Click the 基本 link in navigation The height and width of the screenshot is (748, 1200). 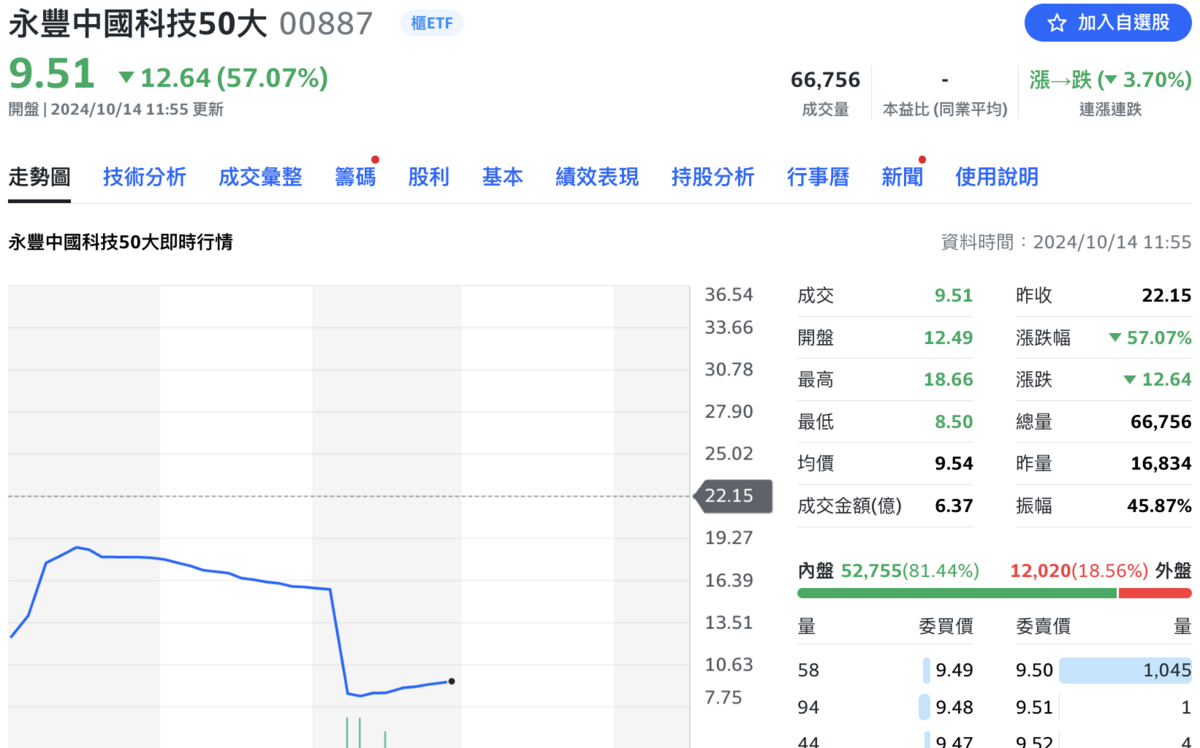(502, 176)
